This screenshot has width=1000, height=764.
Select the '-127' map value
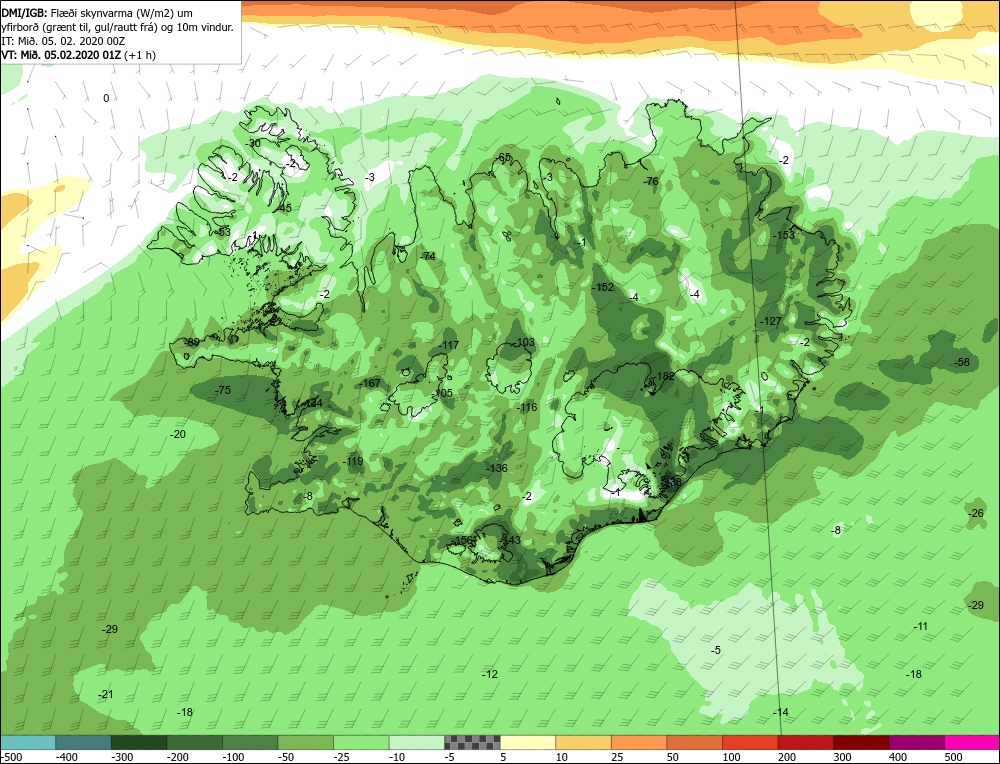770,321
